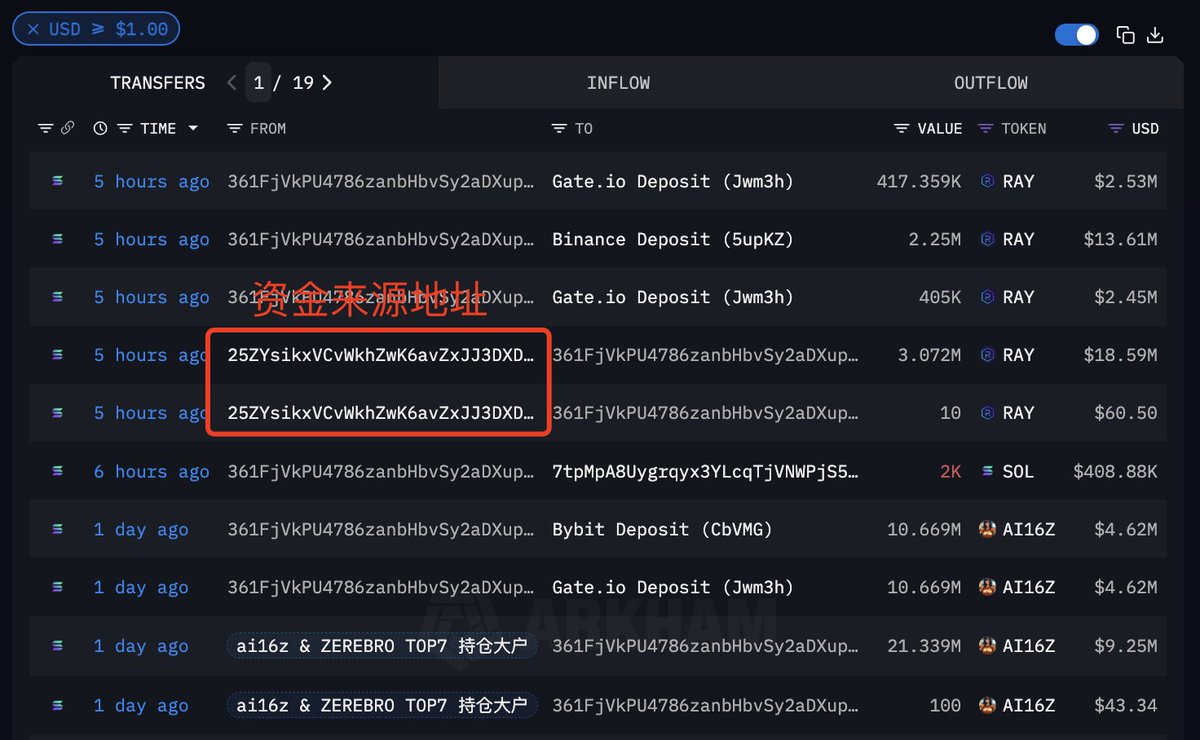Click the page number field showing 1

(258, 83)
